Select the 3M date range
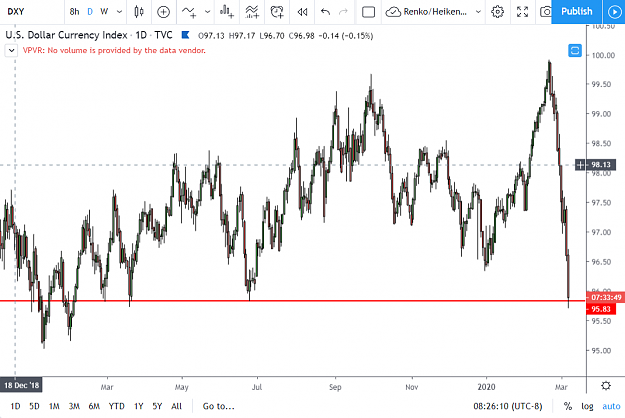 (74, 406)
